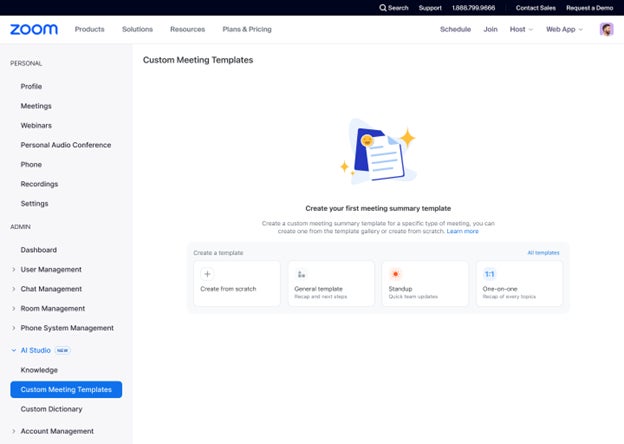Click Request a Demo
The height and width of the screenshot is (444, 624).
(x=589, y=8)
